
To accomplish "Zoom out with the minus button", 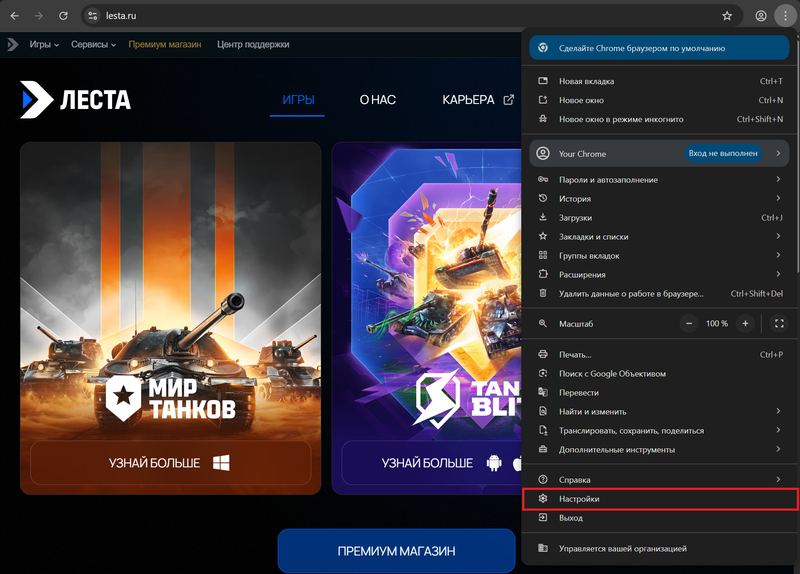I will (690, 324).
